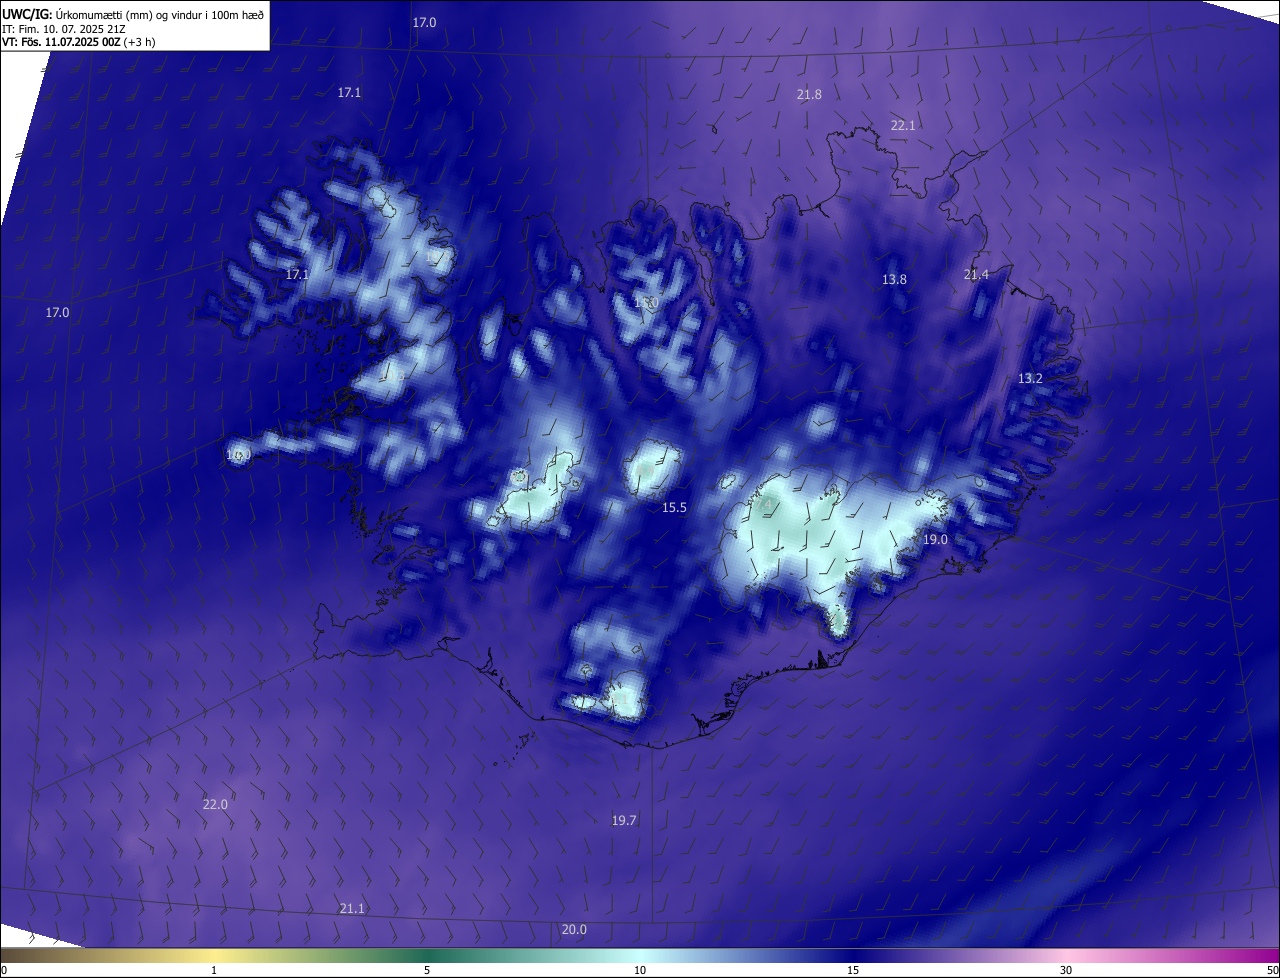Click the 13.2 value label
1280x978 pixels.
pyautogui.click(x=1030, y=379)
